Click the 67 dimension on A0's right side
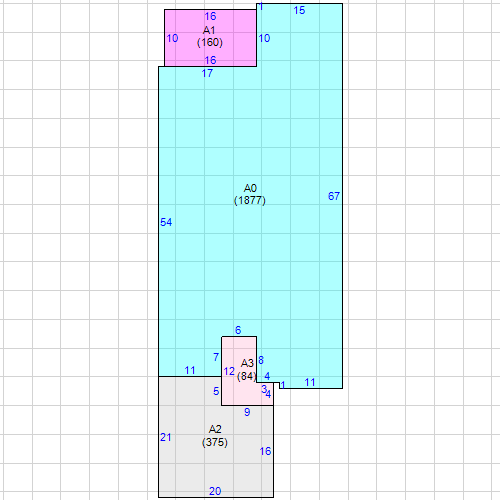Viewport: 500px width, 500px height. coord(334,196)
